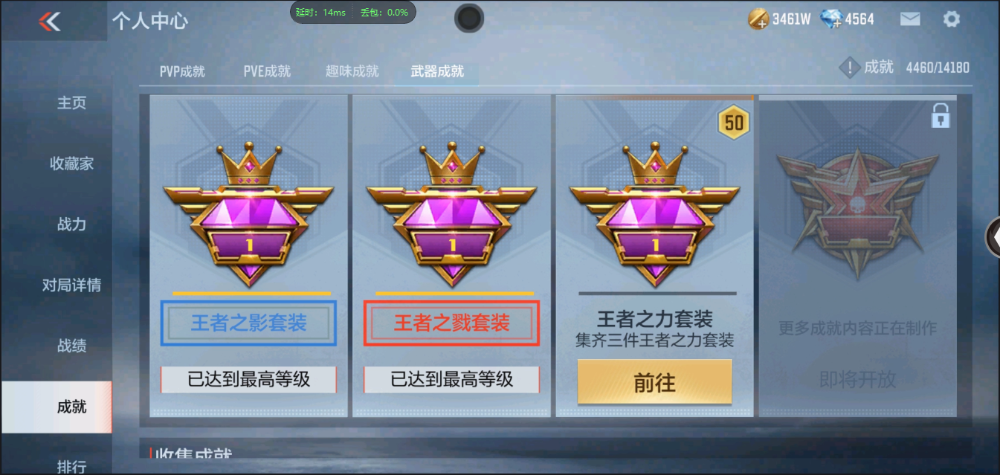
Task: Switch to PVE成就 tab
Action: (x=267, y=71)
